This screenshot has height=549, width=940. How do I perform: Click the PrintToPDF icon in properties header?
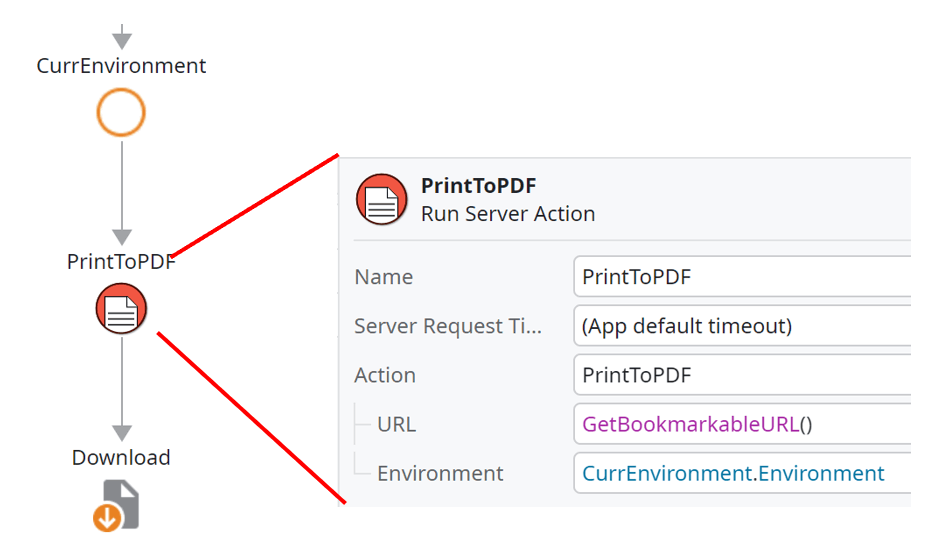[381, 199]
